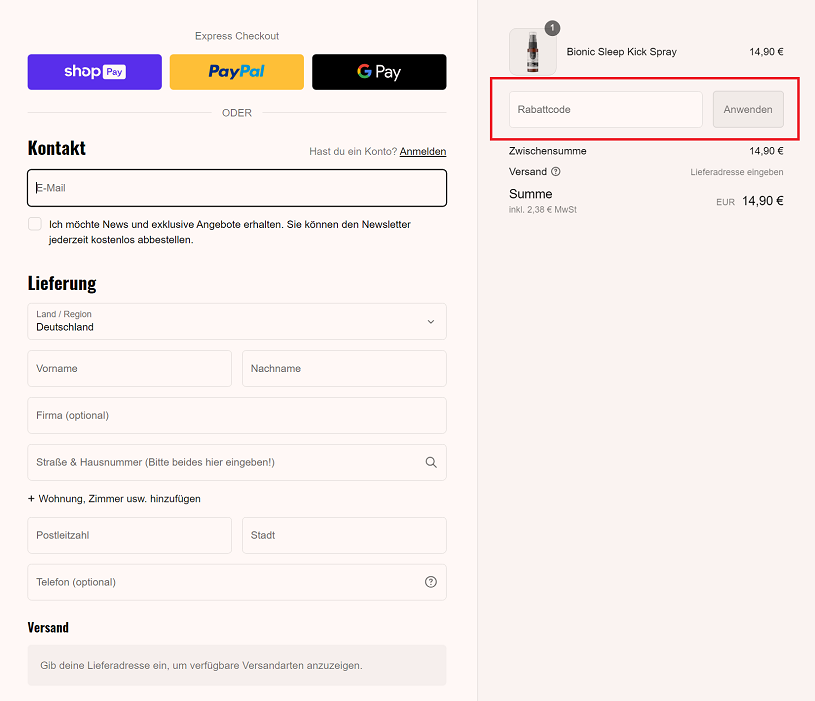
Task: Select the Nachname text field
Action: tap(344, 368)
